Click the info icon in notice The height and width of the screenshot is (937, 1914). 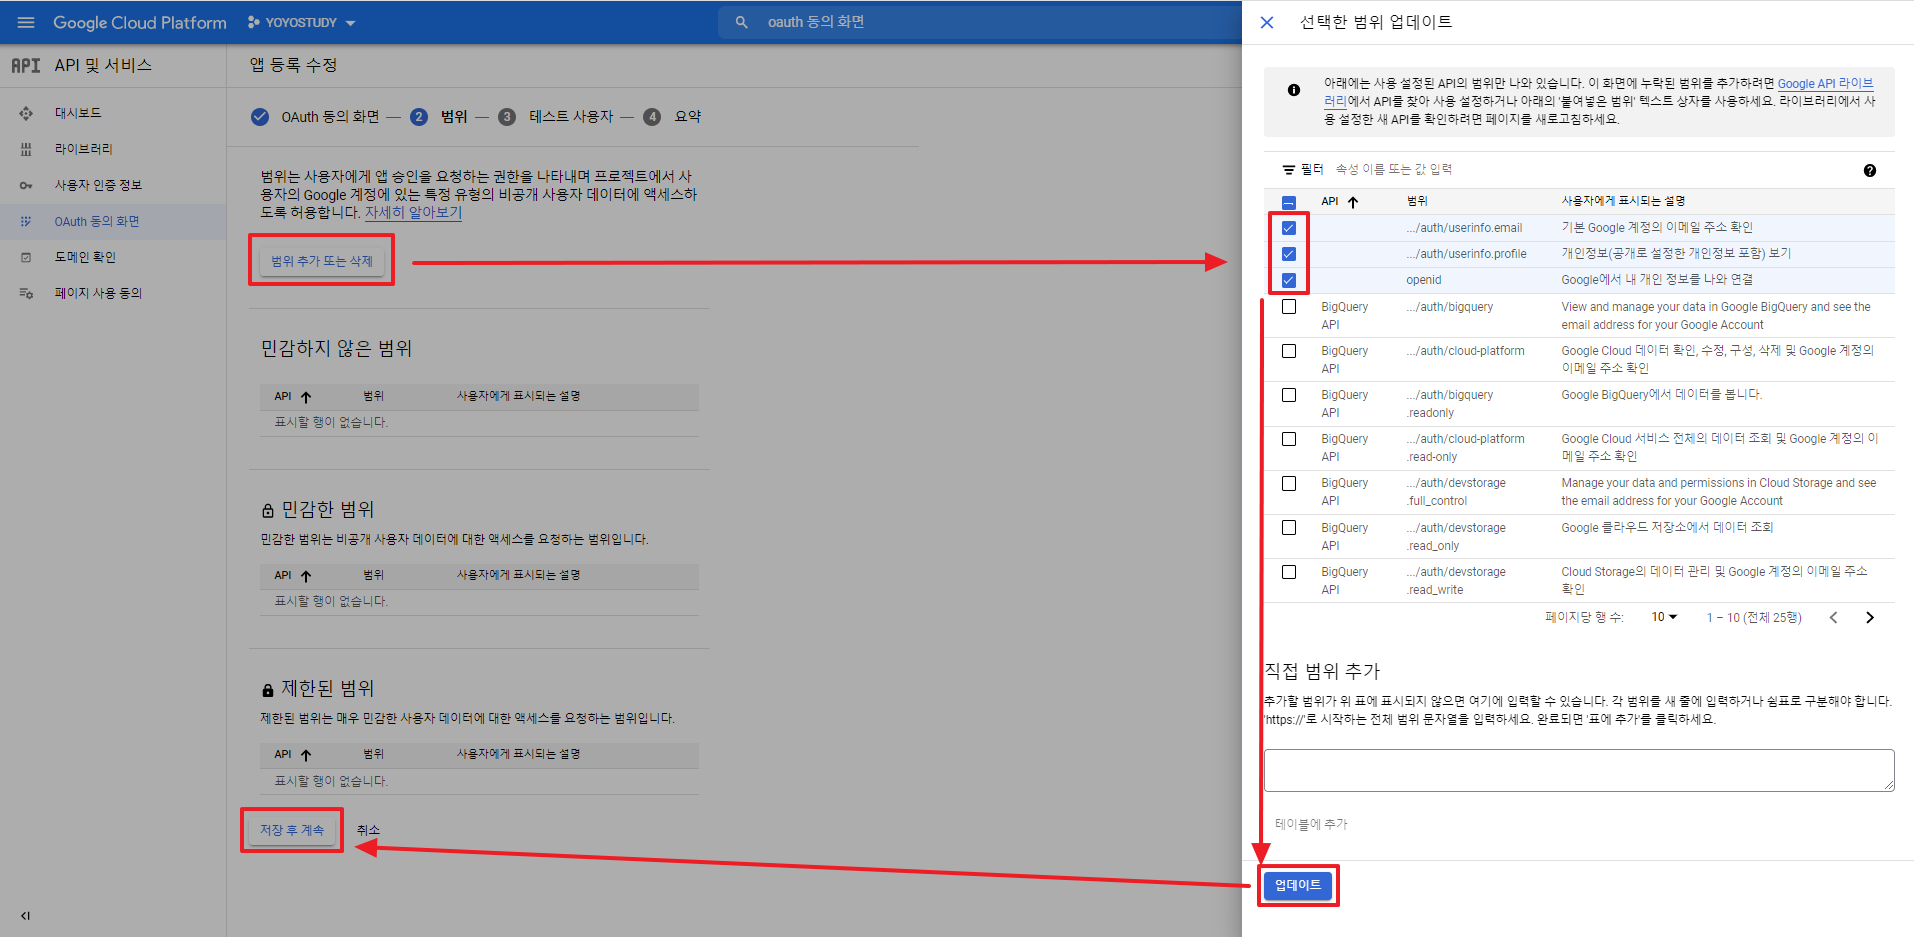(1294, 90)
